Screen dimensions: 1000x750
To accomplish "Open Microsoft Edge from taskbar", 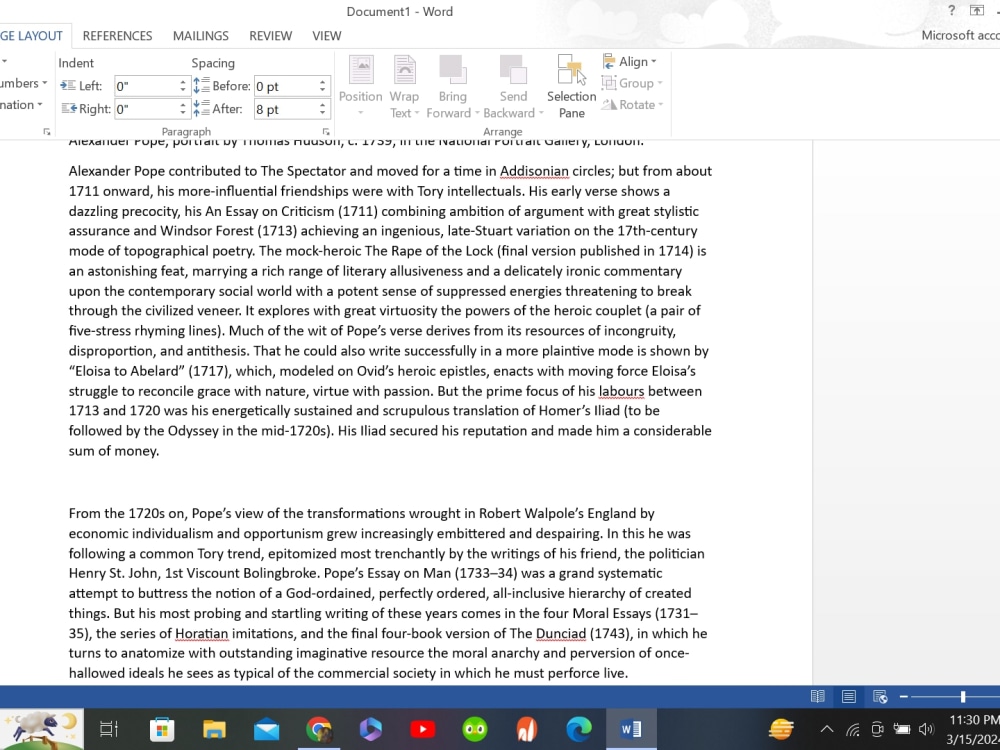I will pyautogui.click(x=579, y=728).
